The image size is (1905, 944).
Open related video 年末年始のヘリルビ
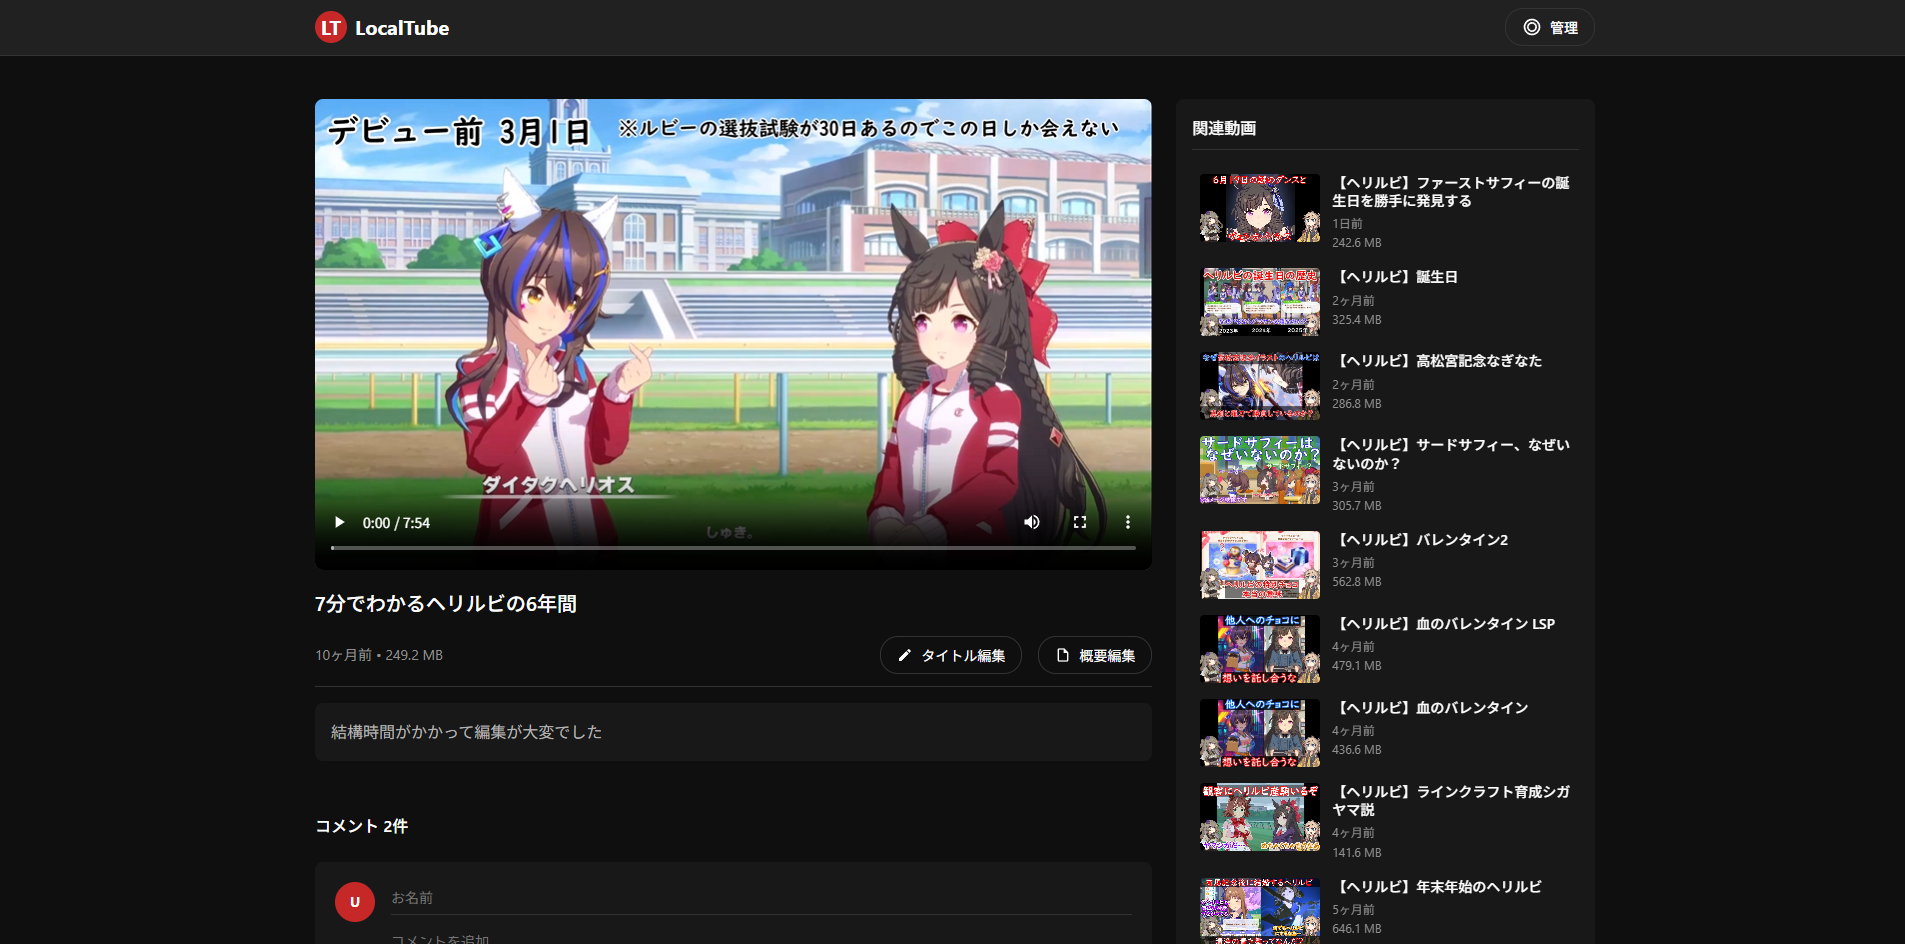[1438, 887]
